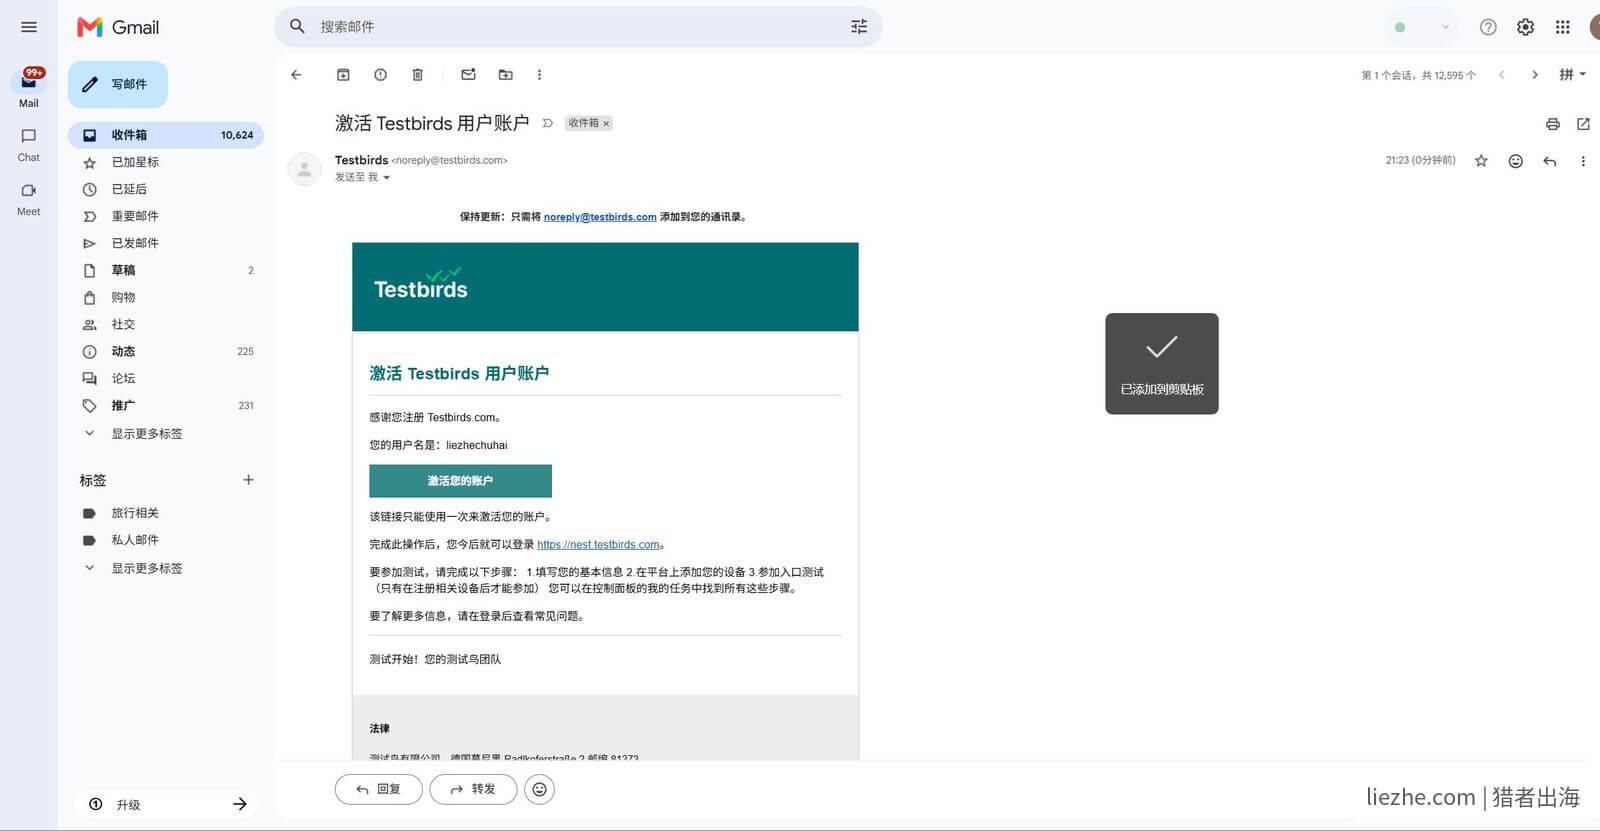
Task: Open 推广 promotions category
Action: click(x=166, y=405)
